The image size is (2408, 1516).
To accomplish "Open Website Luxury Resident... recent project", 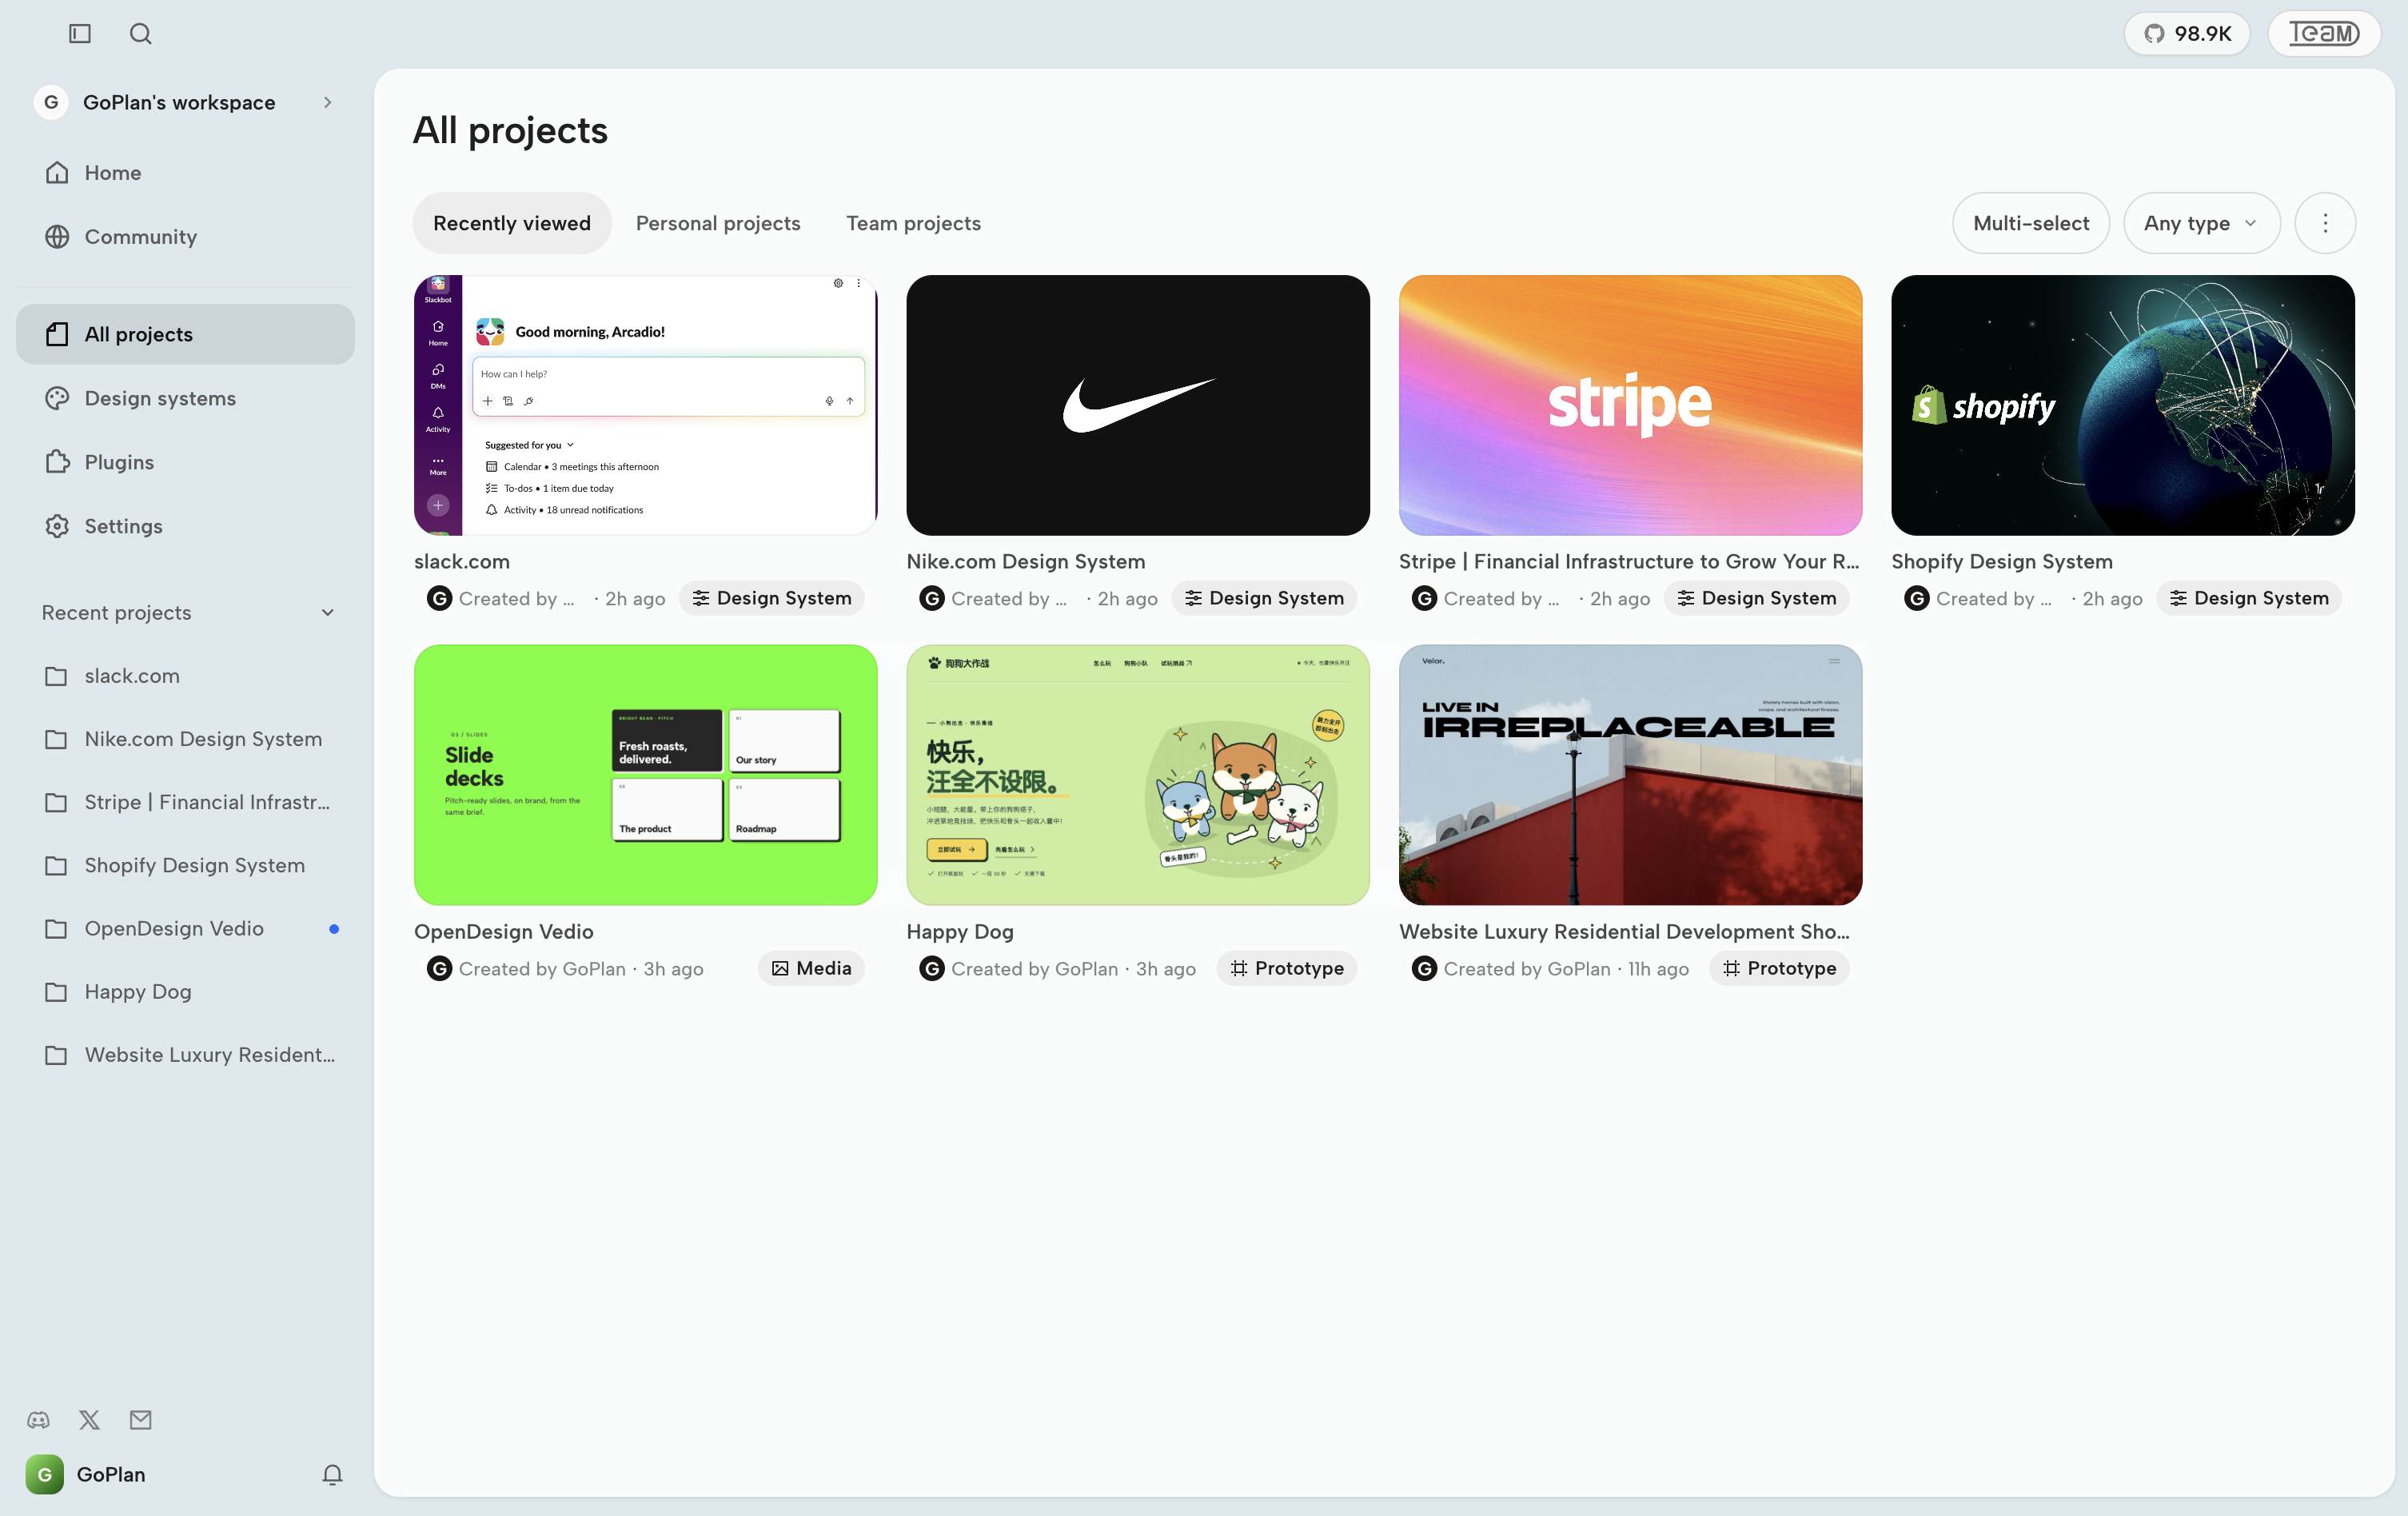I will coord(185,1054).
